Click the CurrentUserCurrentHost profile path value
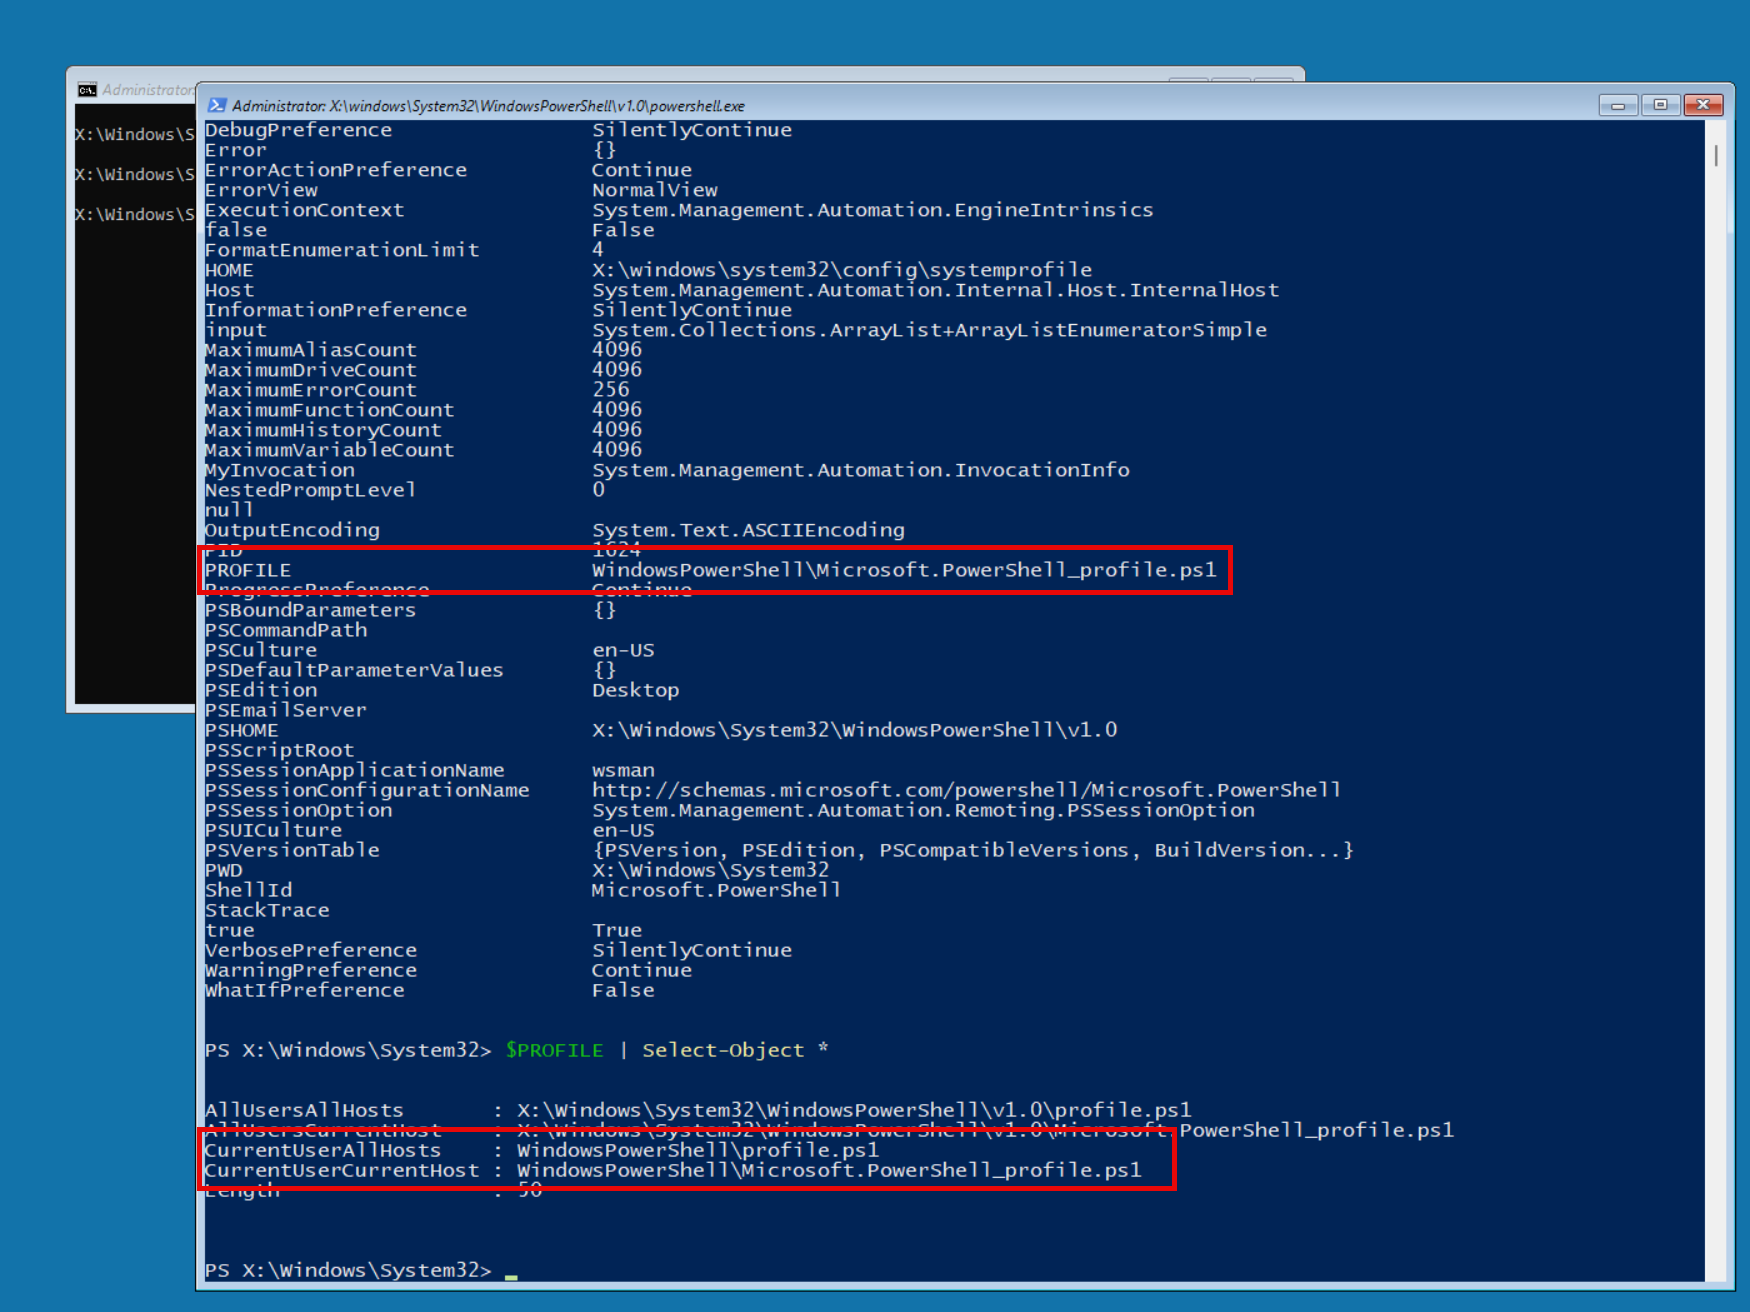 pos(828,1170)
